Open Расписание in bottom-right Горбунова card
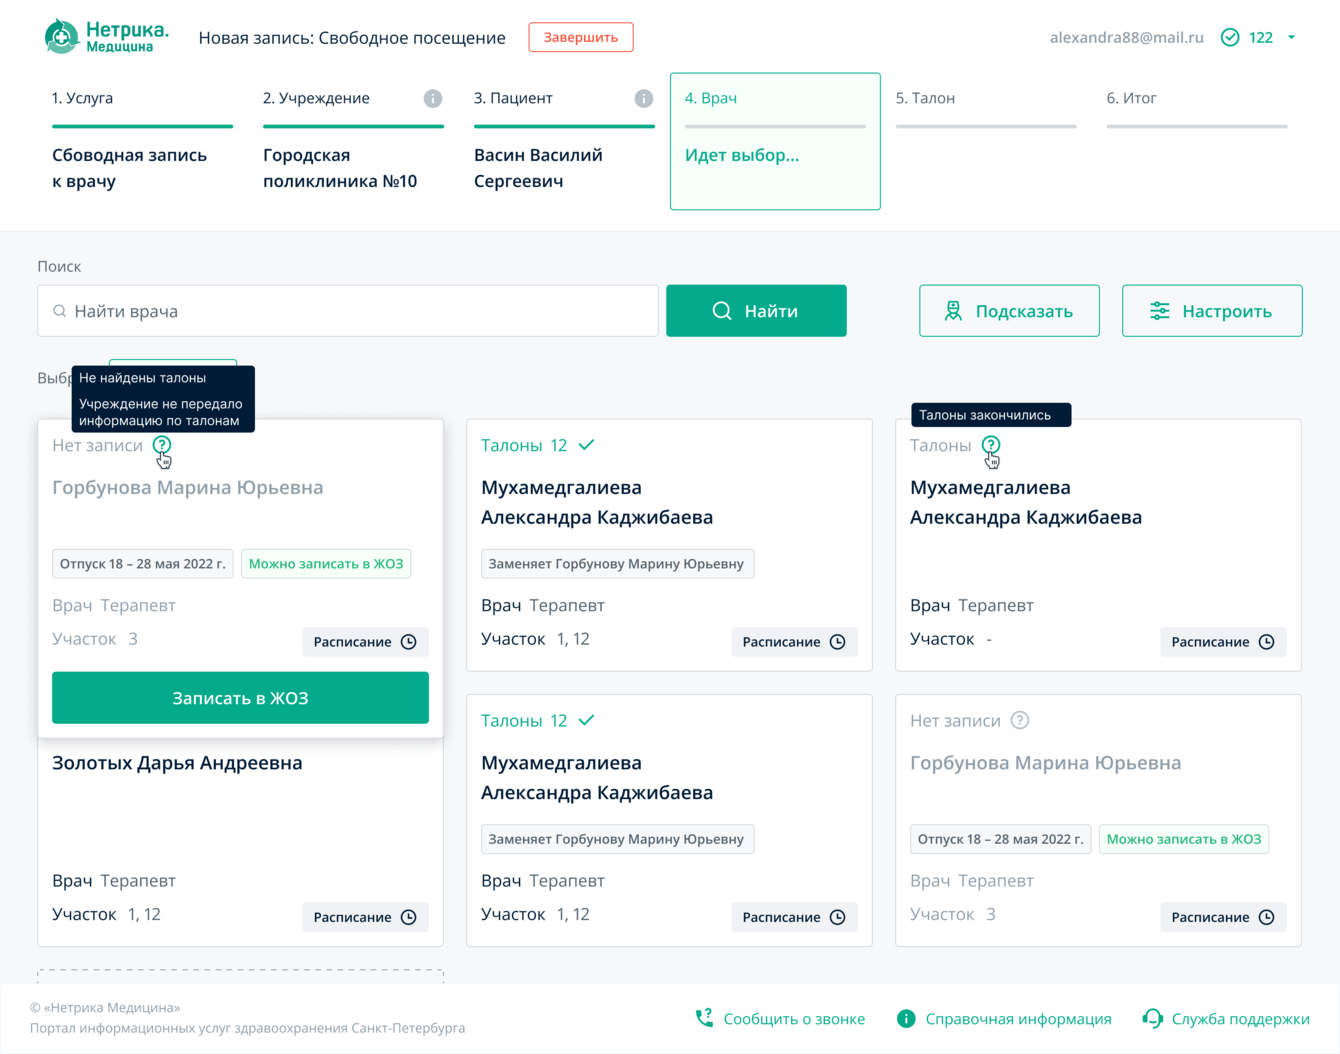 click(1223, 917)
